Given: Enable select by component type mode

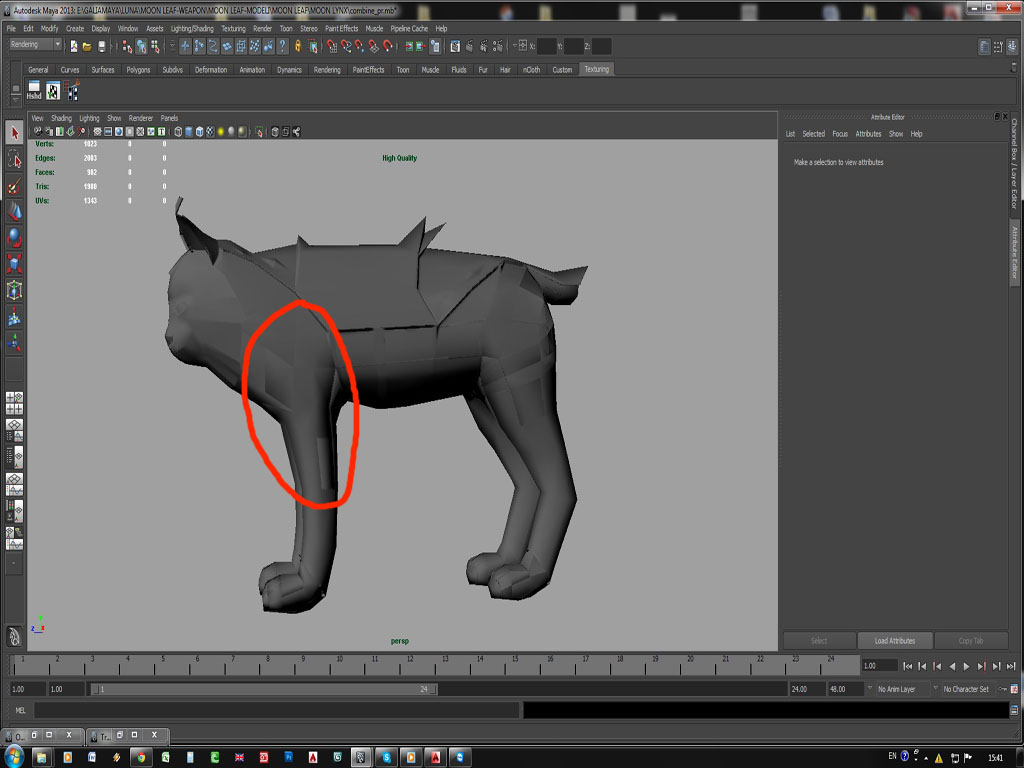Looking at the screenshot, I should pyautogui.click(x=155, y=46).
